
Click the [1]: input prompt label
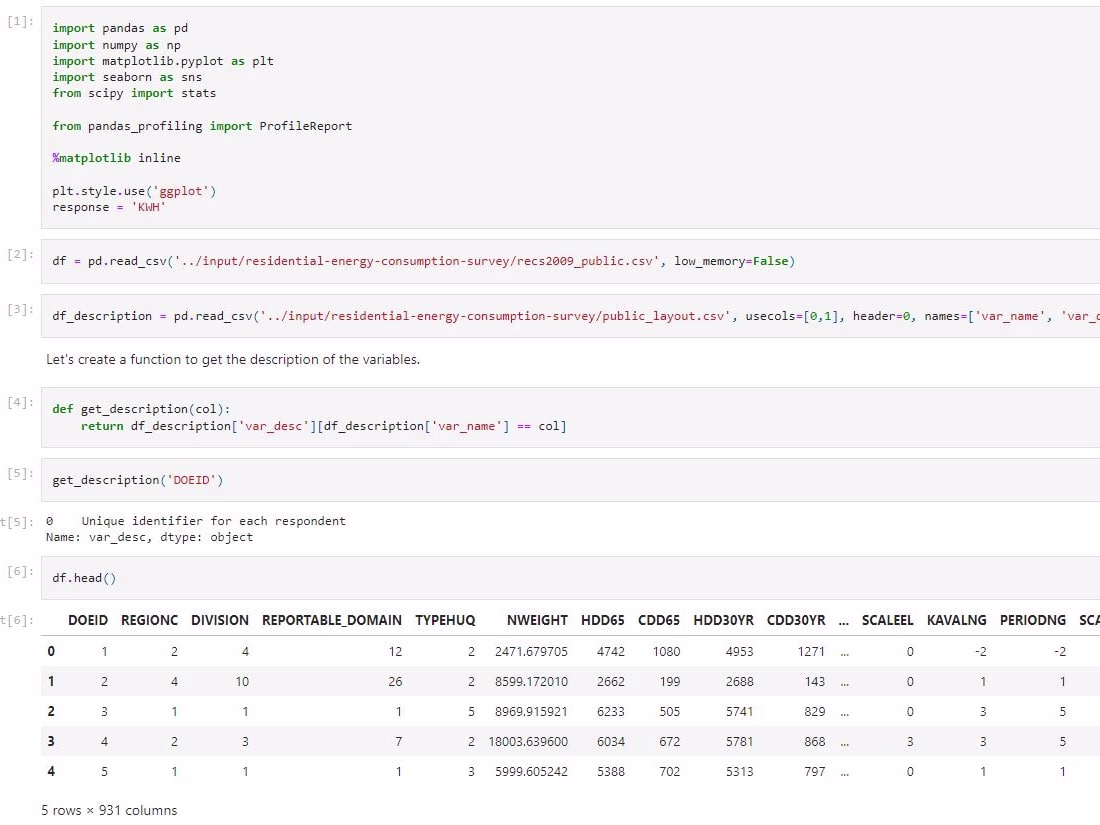click(x=20, y=21)
